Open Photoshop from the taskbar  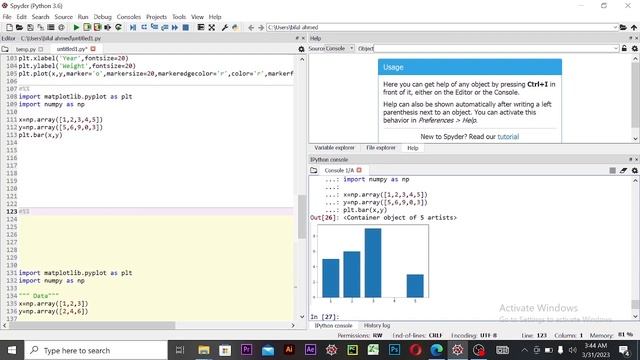coord(394,350)
